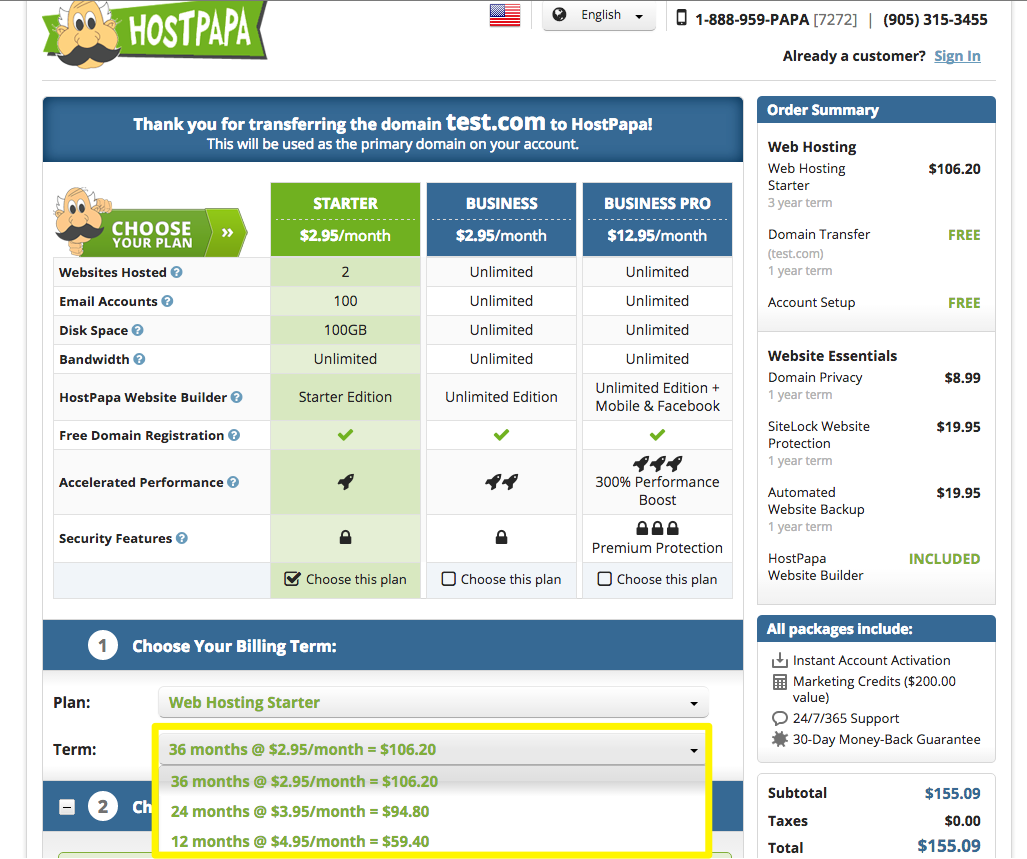Click the test.com domain name in banner

coord(495,122)
